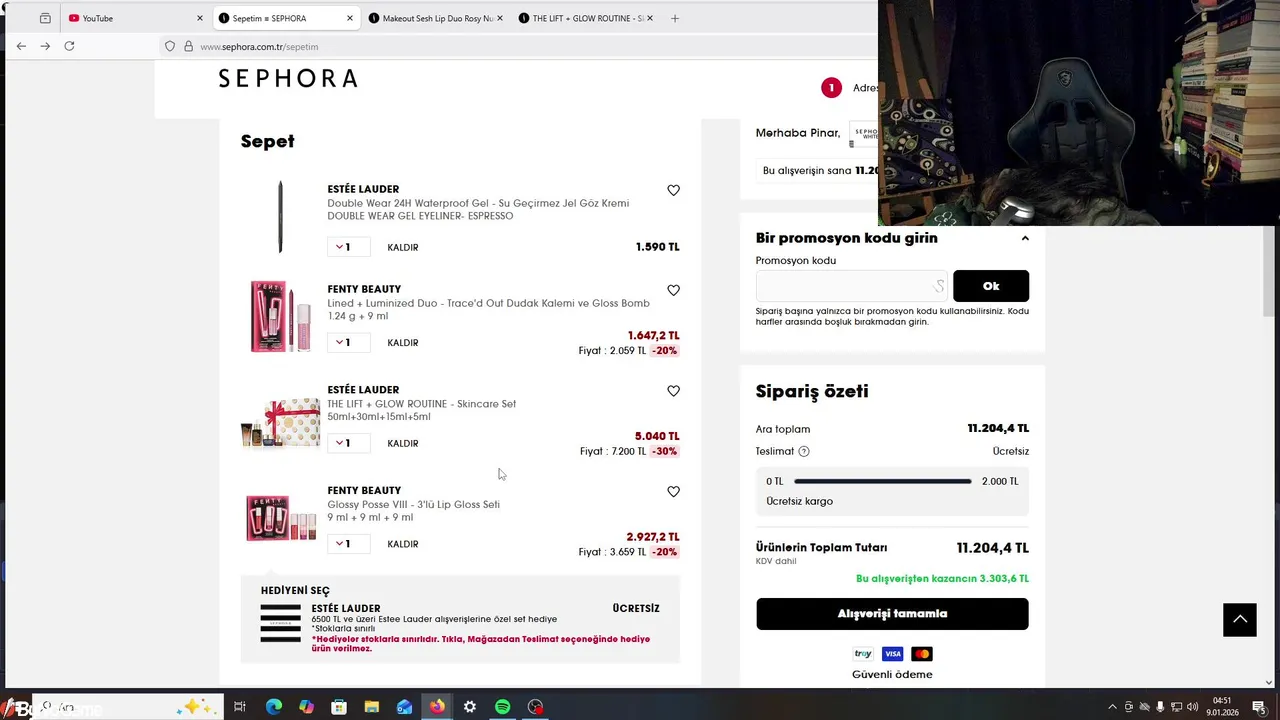Click the free shipping progress bar
This screenshot has height=720, width=1280.
point(882,481)
